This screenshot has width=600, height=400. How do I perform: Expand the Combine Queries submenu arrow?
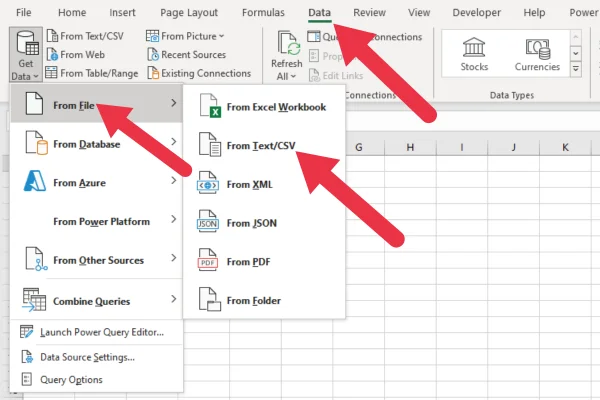tap(174, 299)
